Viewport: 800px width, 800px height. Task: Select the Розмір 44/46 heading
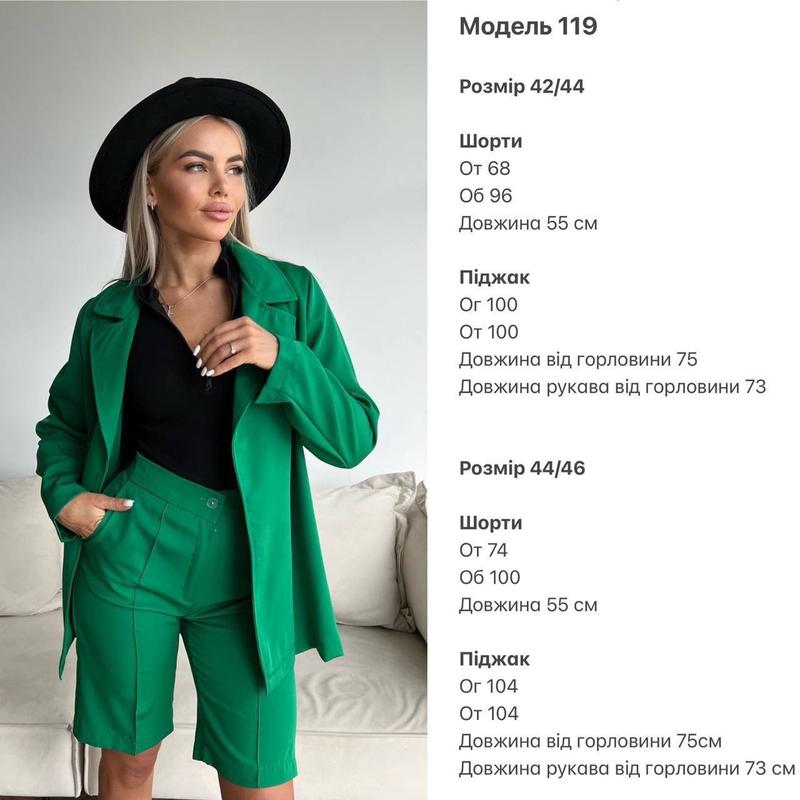point(522,468)
